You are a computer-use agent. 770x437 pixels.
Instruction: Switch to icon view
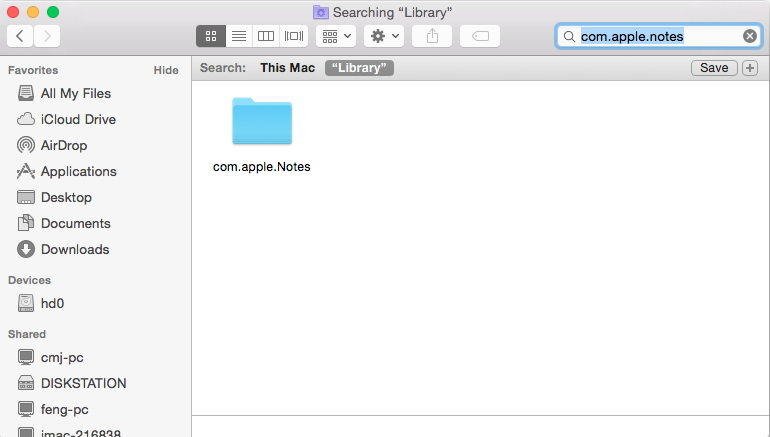[x=211, y=36]
